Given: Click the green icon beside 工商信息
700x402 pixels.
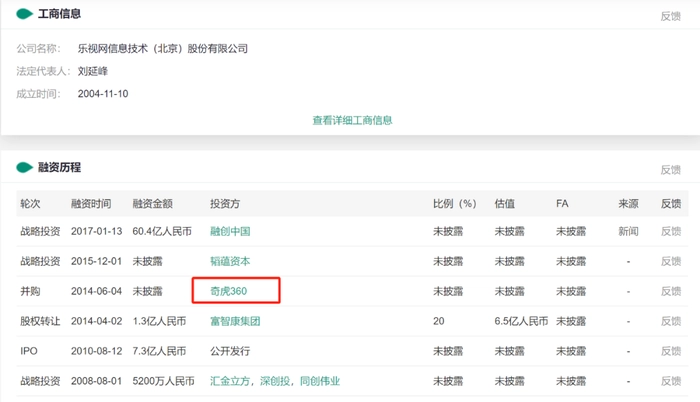Looking at the screenshot, I should (x=23, y=15).
